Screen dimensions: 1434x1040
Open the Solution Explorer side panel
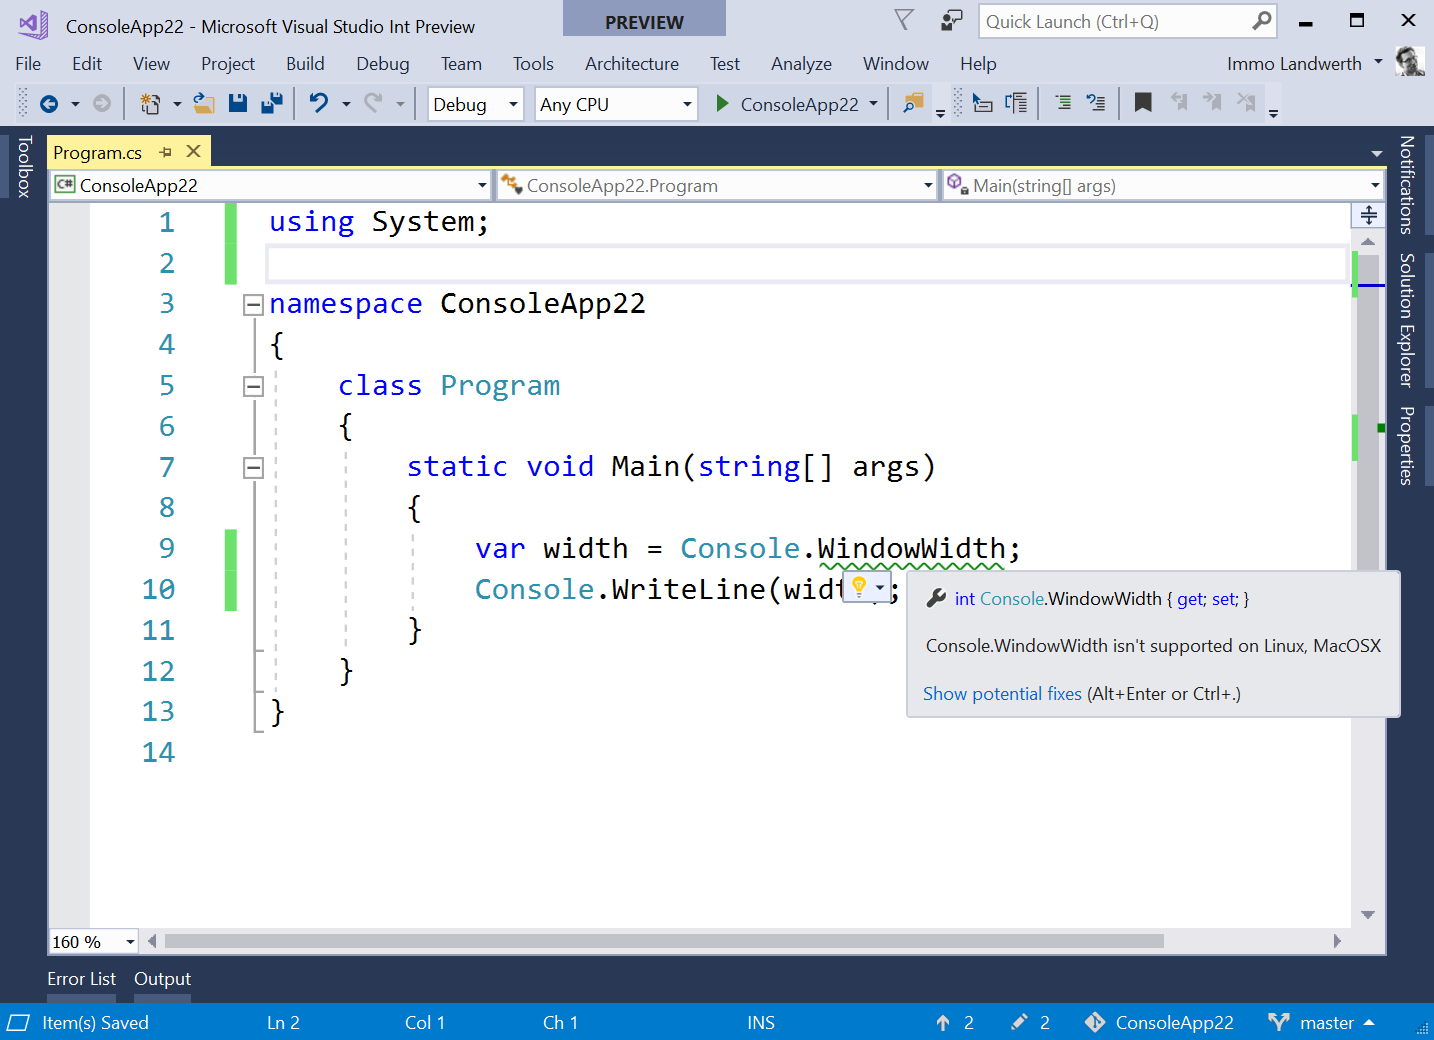(x=1406, y=320)
